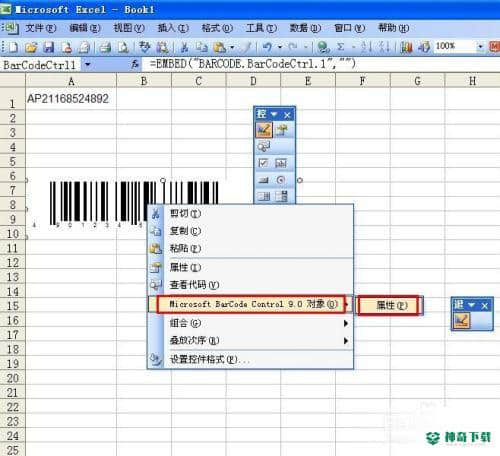Select row 20 header
This screenshot has height=456, width=500.
pos(12,378)
